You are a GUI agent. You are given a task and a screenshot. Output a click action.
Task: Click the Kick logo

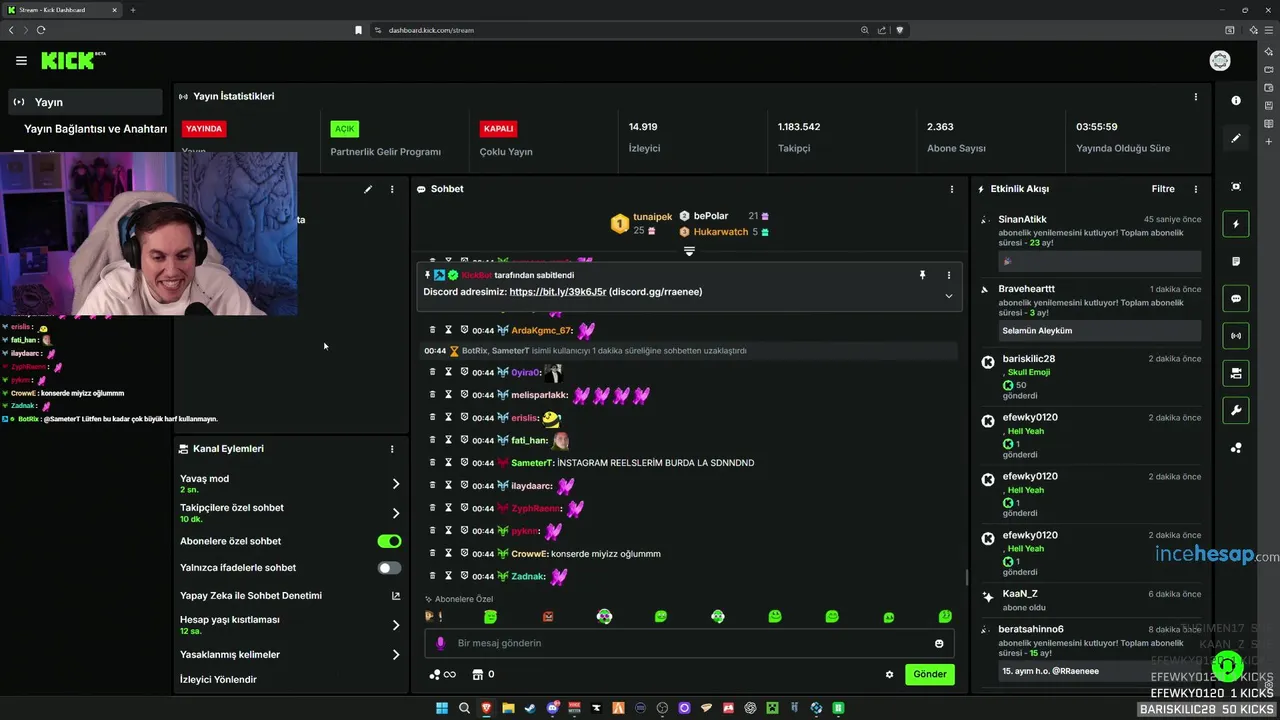pos(73,61)
